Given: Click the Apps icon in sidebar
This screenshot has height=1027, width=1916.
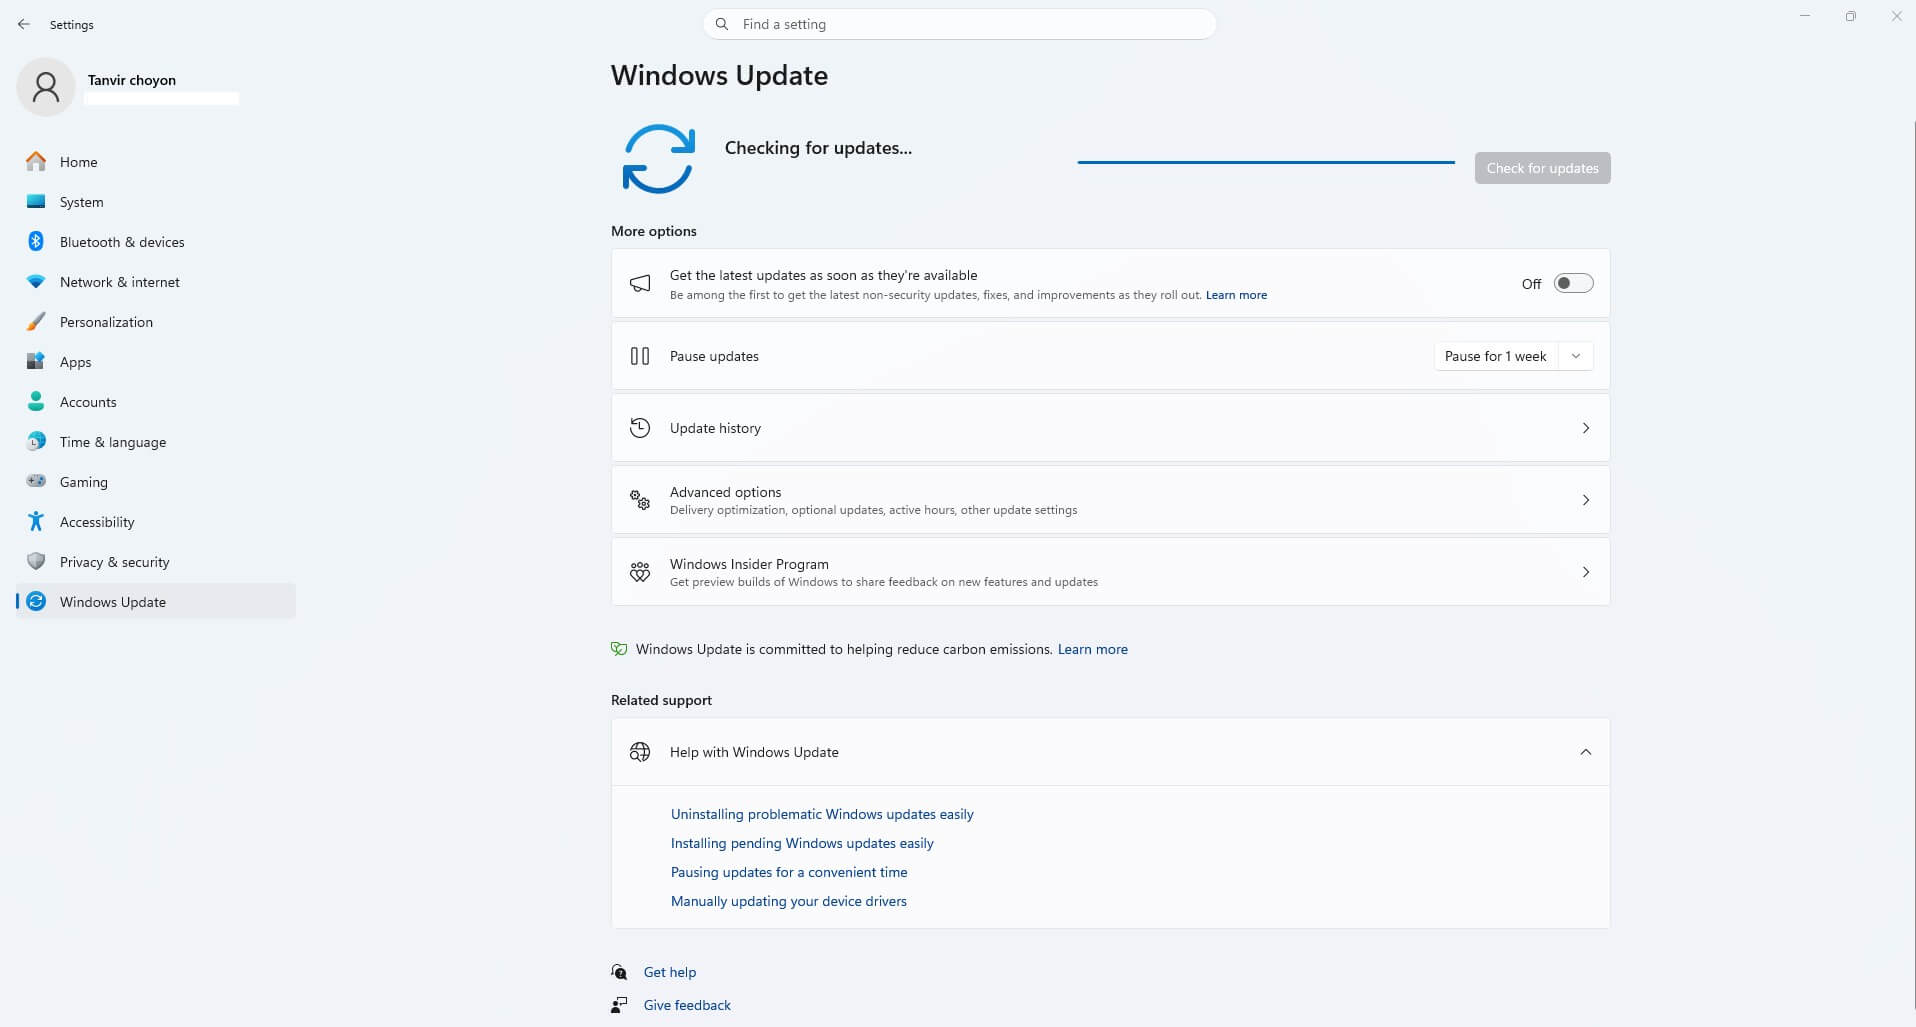Looking at the screenshot, I should click(x=36, y=361).
